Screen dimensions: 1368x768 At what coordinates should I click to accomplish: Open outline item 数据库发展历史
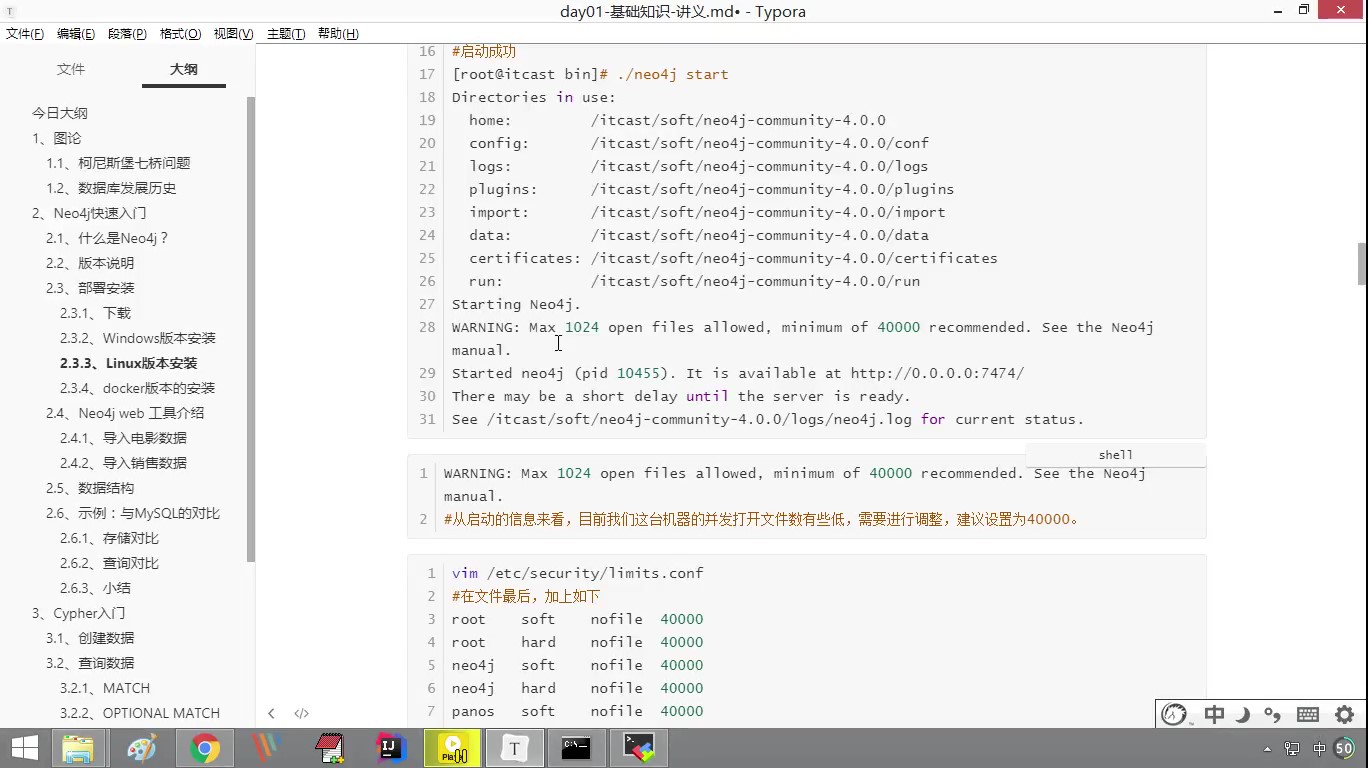(x=111, y=188)
